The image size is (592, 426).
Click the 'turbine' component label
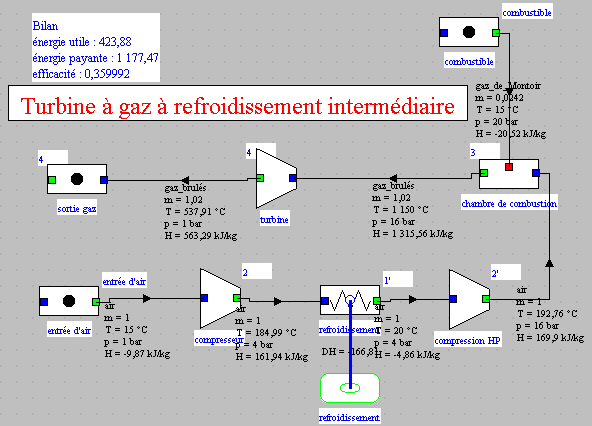pyautogui.click(x=274, y=220)
